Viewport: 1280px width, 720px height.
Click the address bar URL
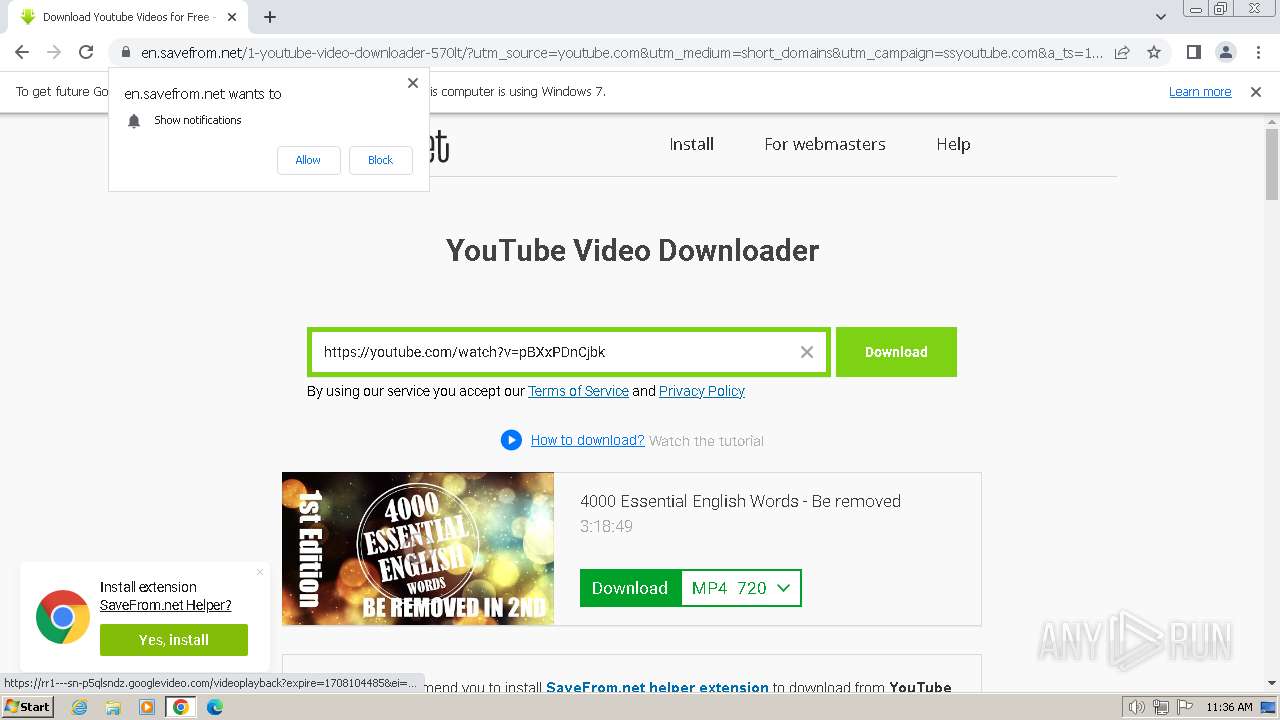pos(621,52)
